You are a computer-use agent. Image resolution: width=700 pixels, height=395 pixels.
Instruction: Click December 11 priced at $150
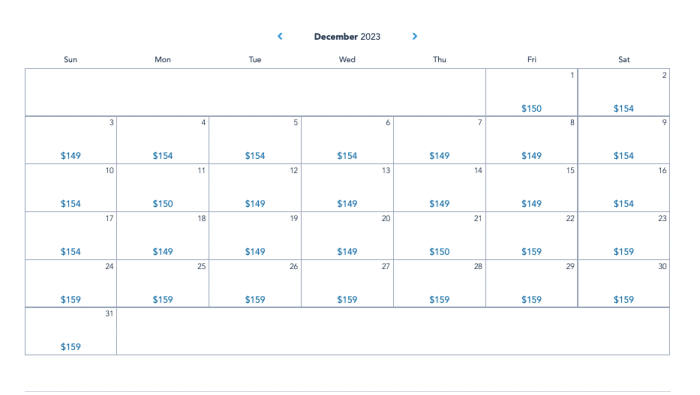[163, 187]
